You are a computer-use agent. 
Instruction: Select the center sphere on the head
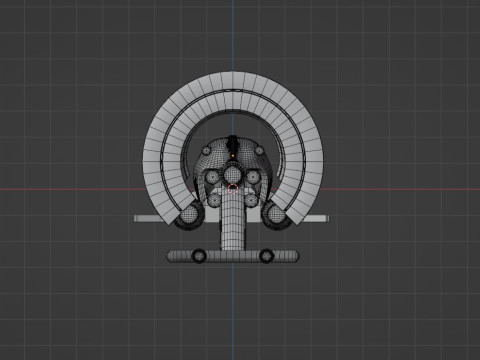click(x=233, y=175)
